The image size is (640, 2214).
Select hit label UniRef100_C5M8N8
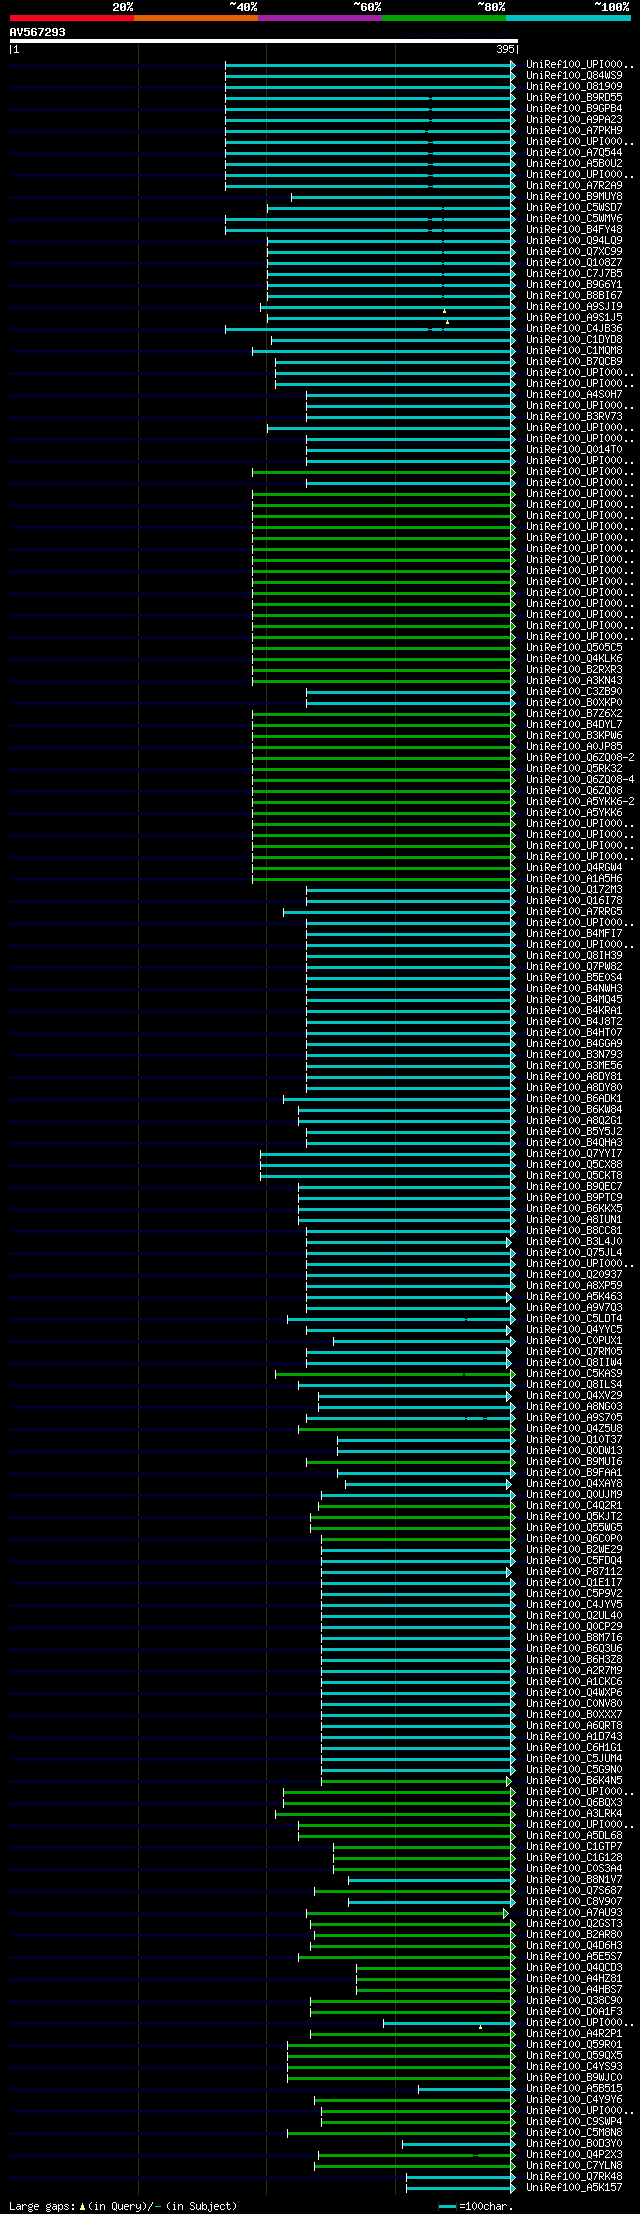coord(574,2132)
